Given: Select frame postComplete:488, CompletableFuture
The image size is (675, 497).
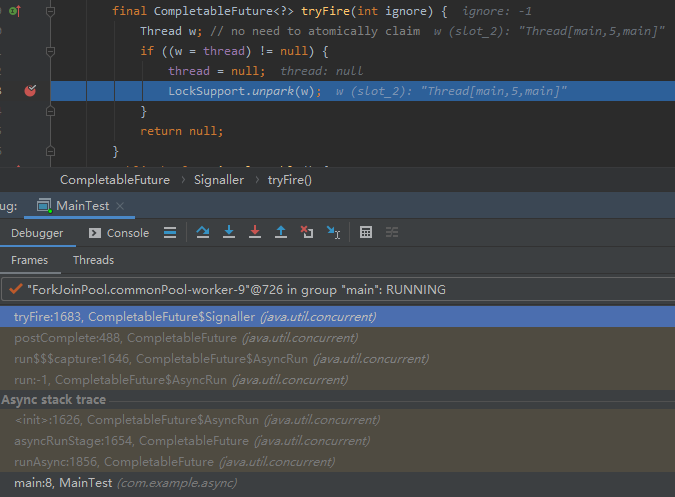Looking at the screenshot, I should [338, 338].
